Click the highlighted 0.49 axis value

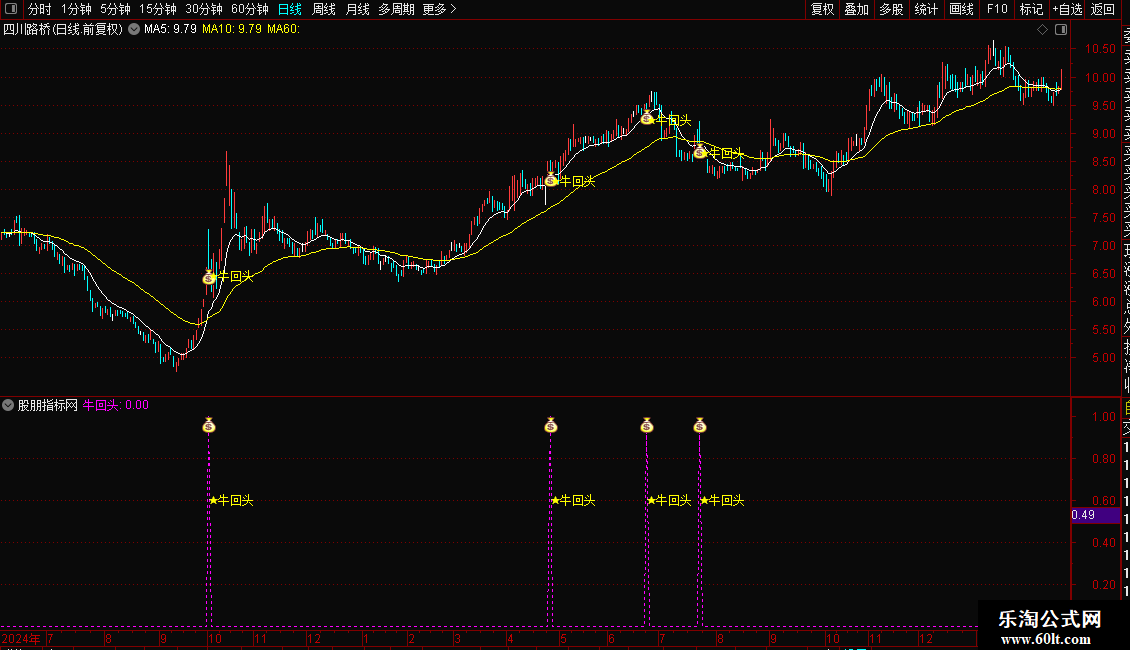(x=1095, y=515)
